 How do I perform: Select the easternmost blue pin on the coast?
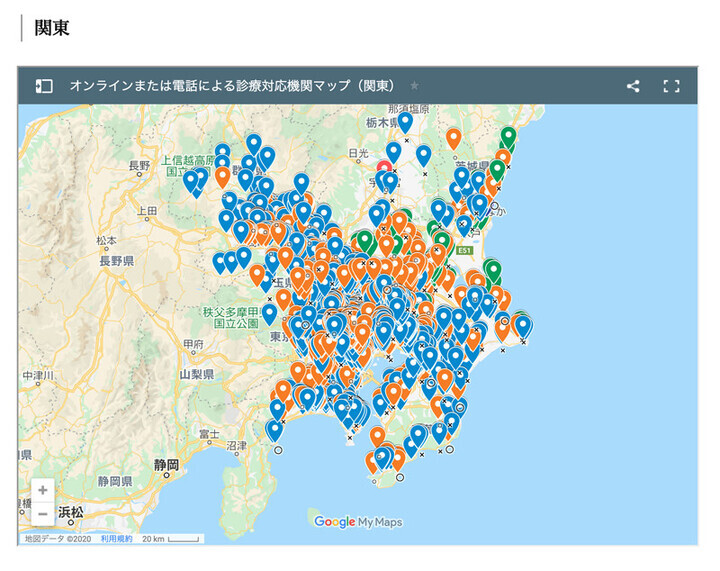(x=522, y=325)
